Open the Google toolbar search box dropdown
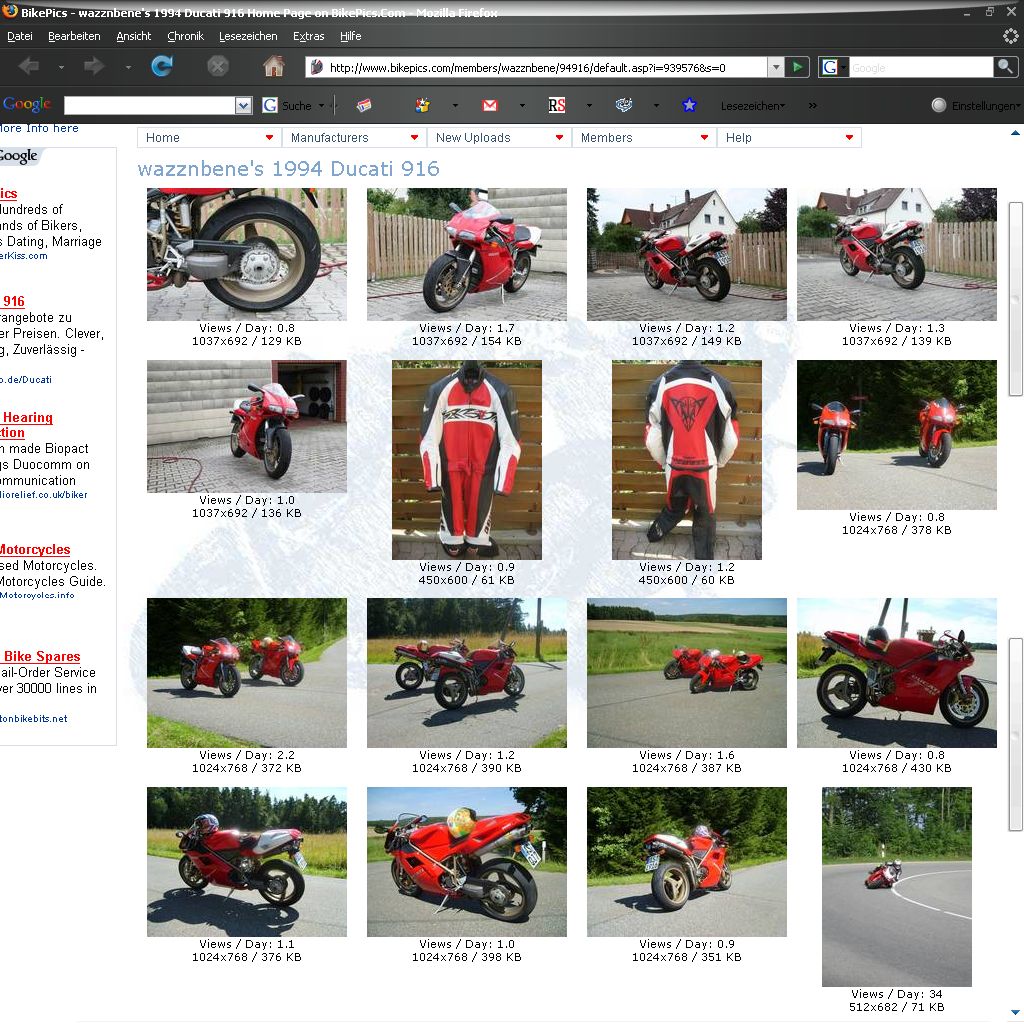The image size is (1024, 1024). point(243,105)
